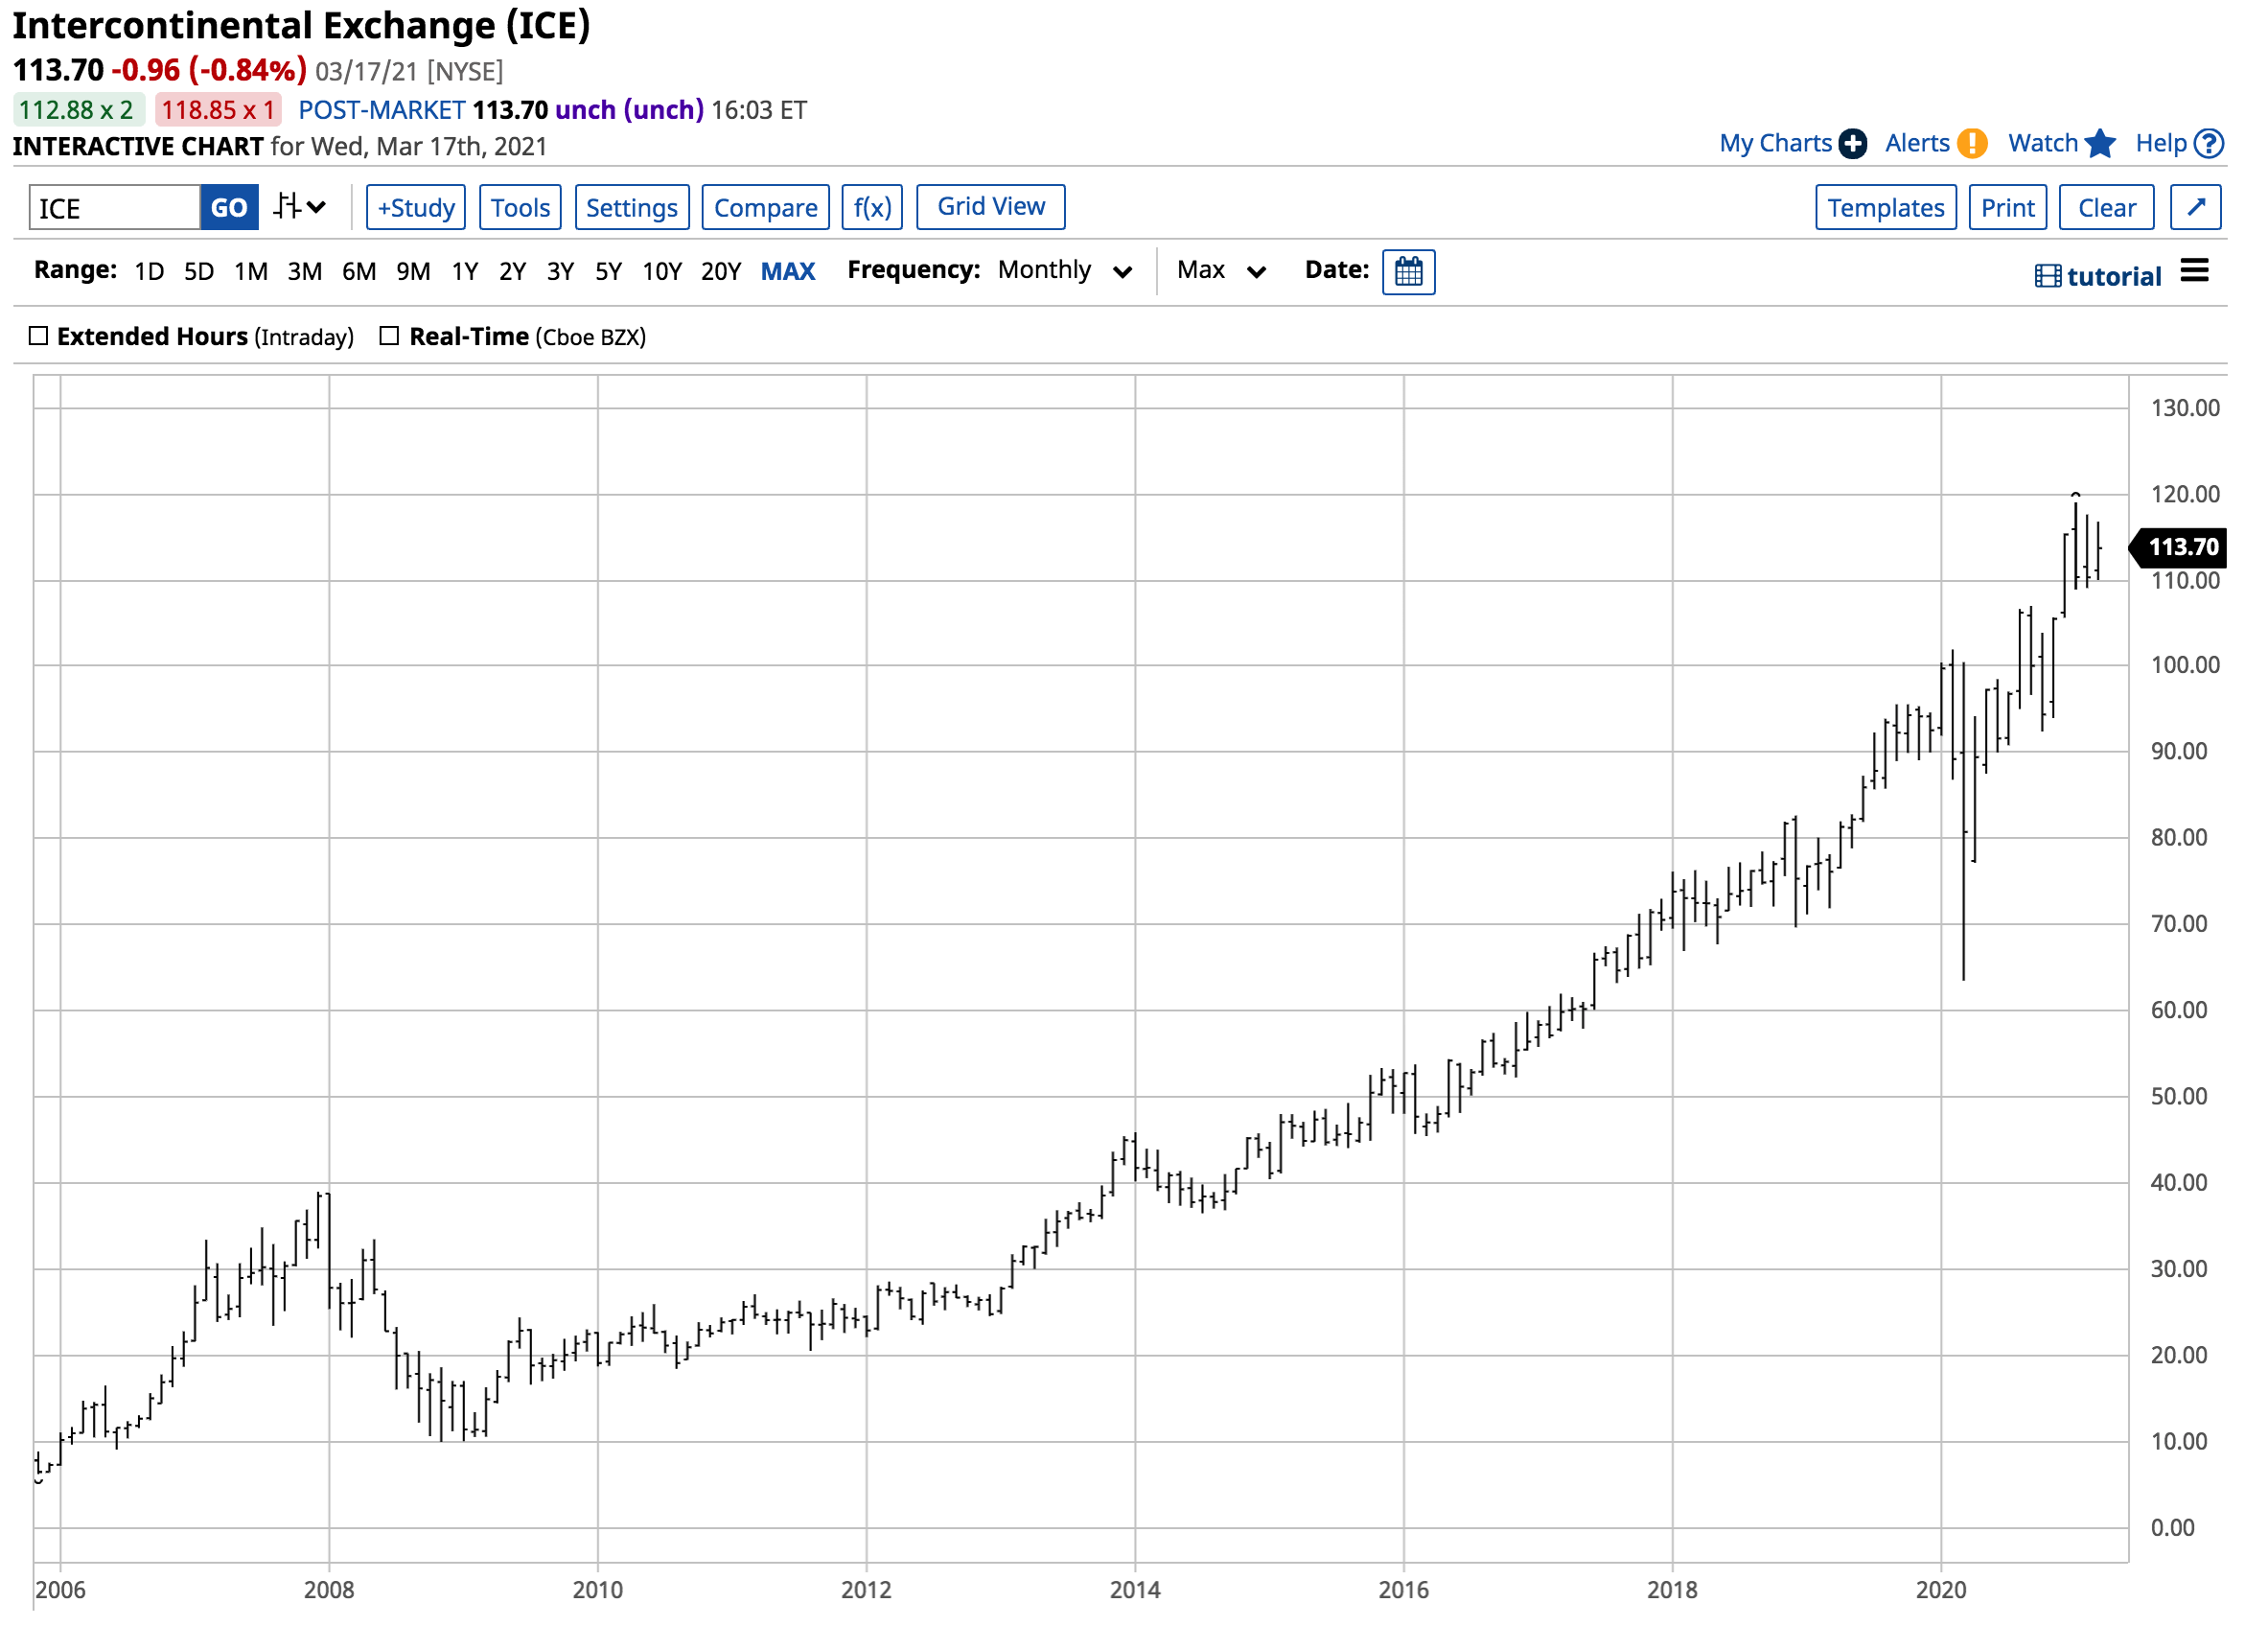
Task: Click the Print button
Action: pos(2008,207)
